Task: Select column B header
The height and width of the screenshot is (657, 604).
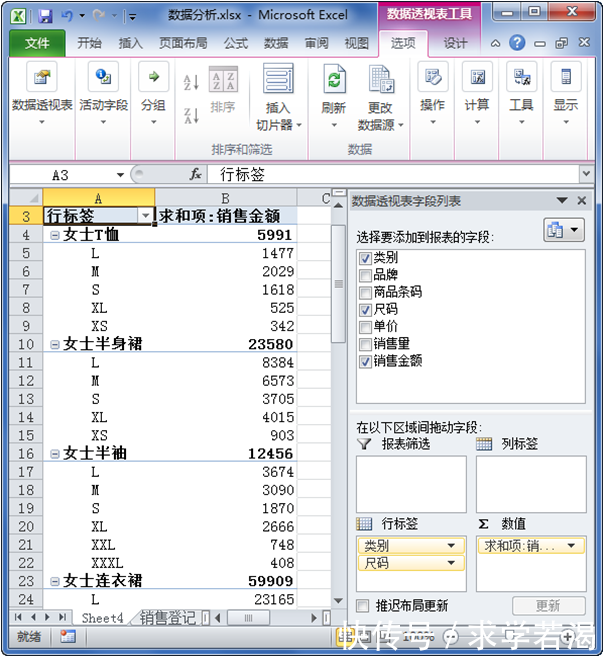Action: coord(225,198)
